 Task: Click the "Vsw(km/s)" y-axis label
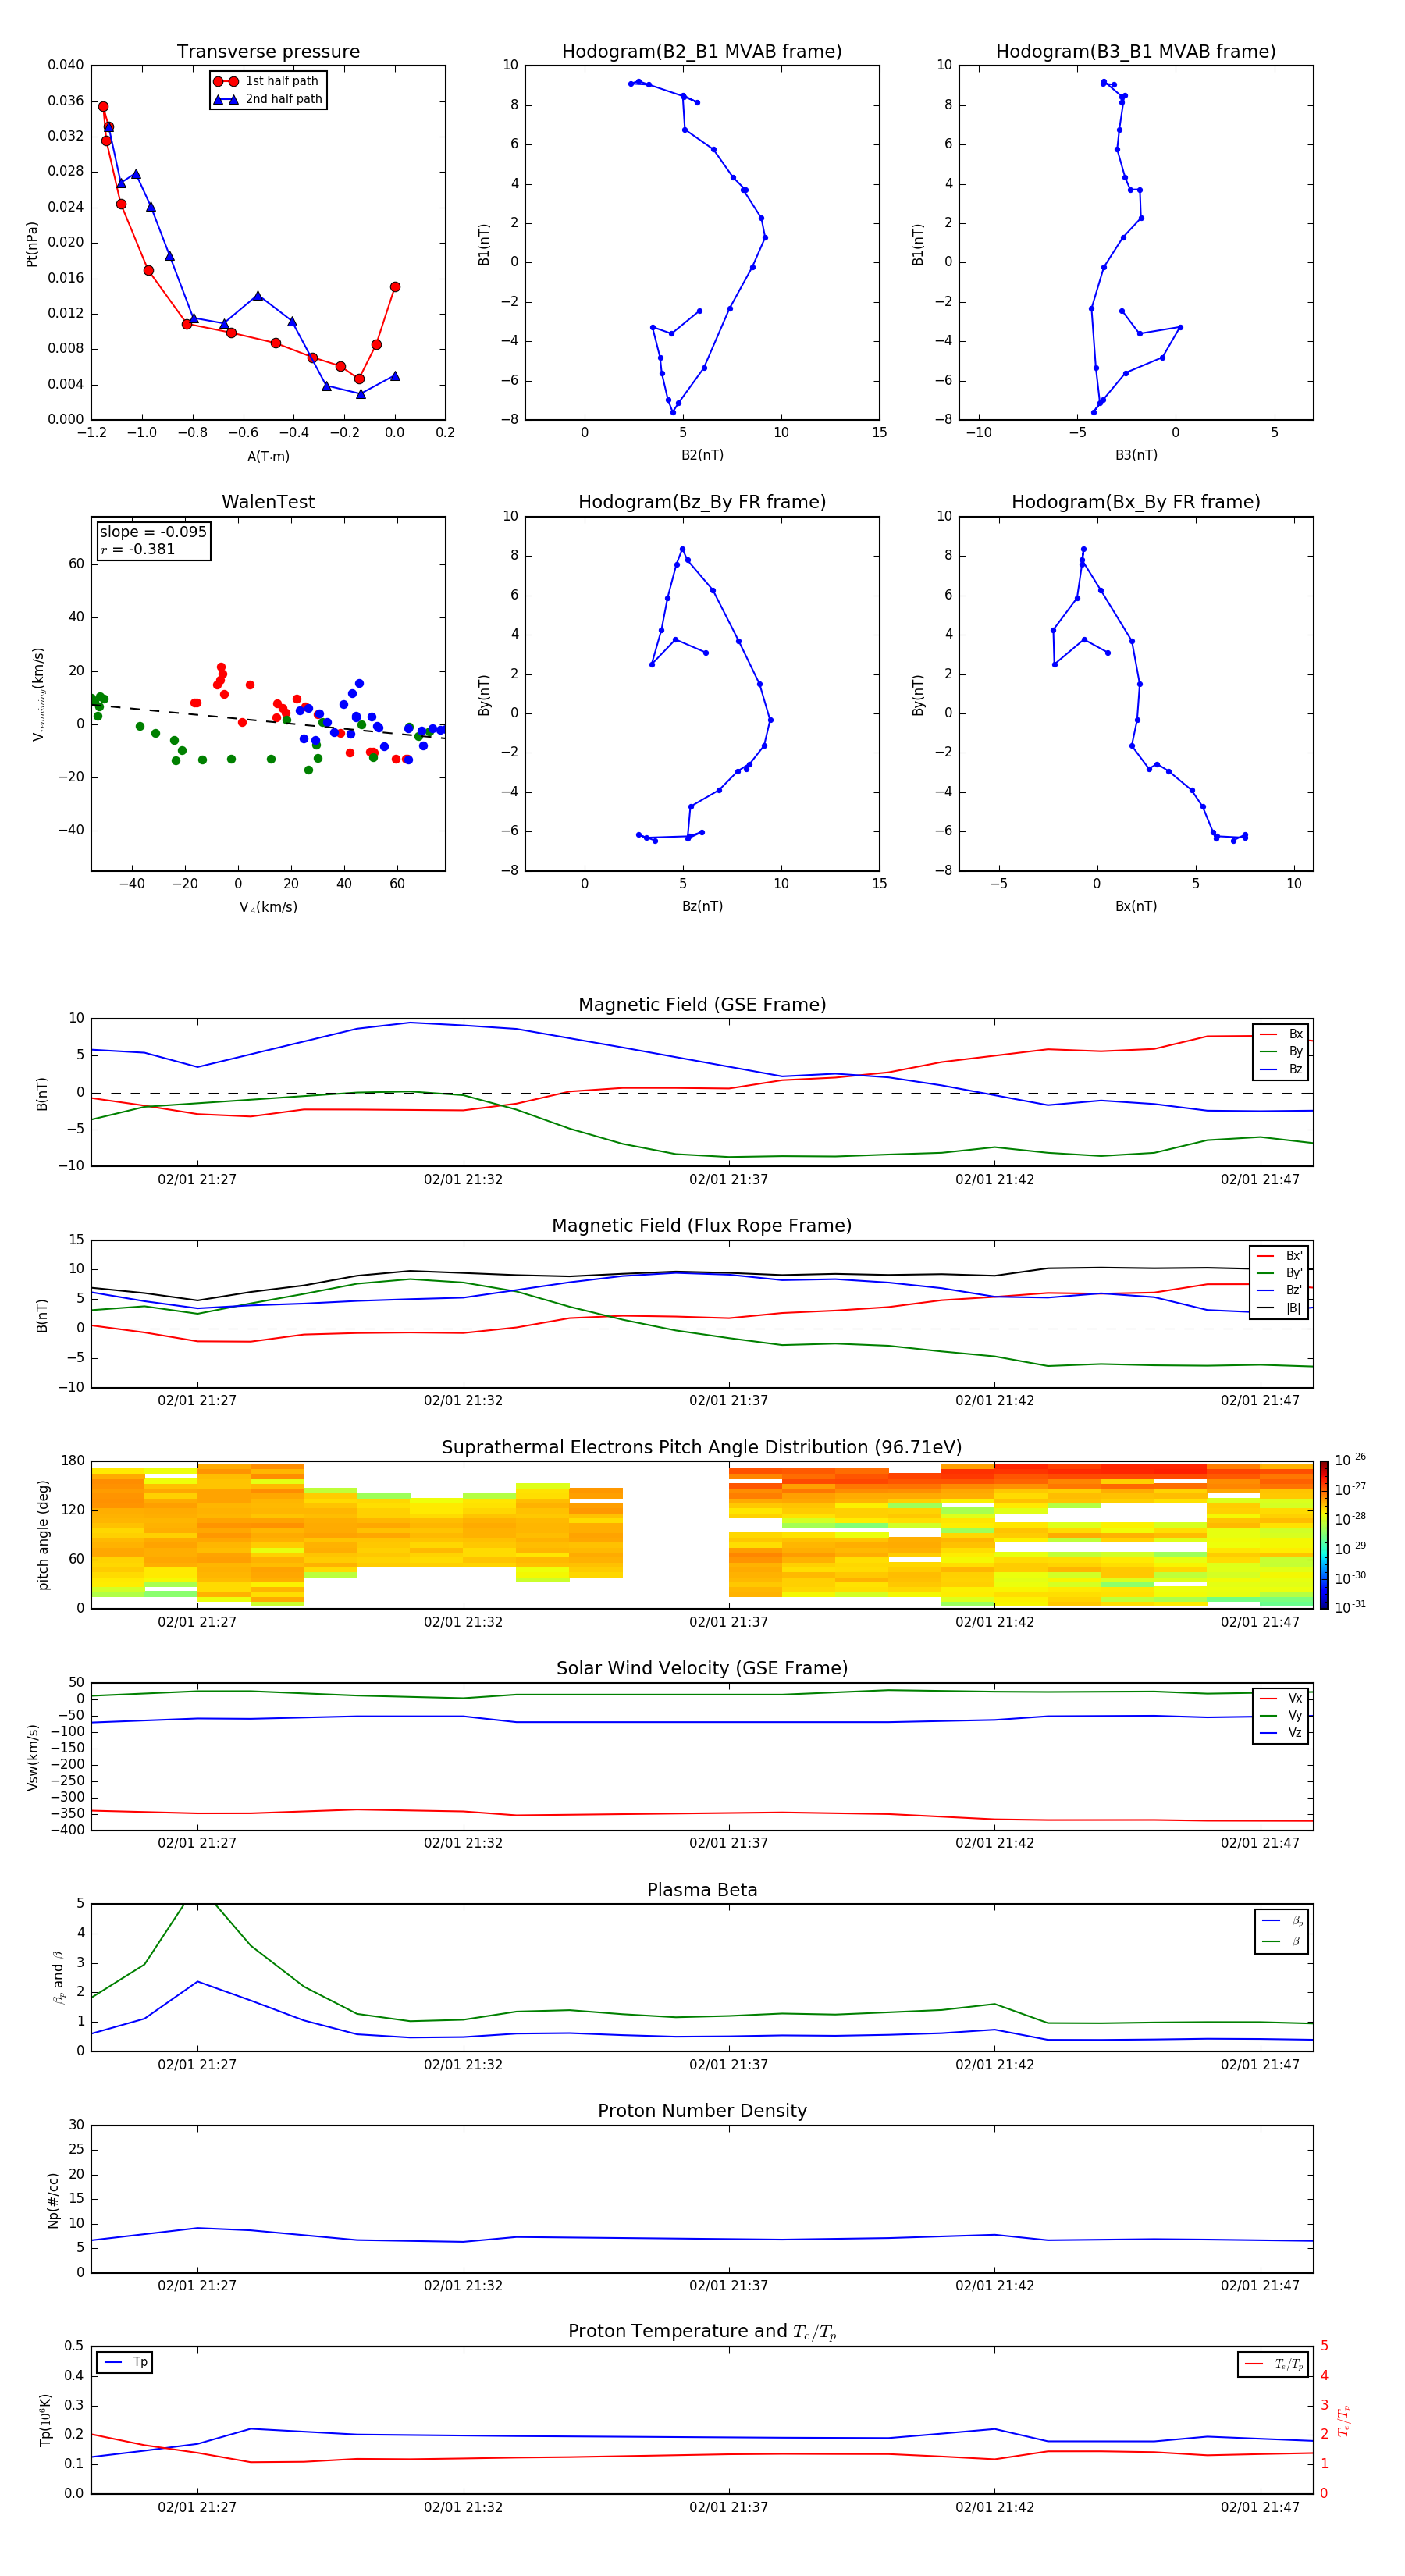33,1757
